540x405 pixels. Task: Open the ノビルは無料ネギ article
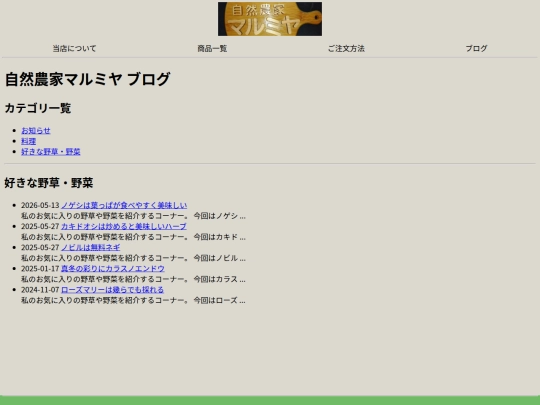91,247
